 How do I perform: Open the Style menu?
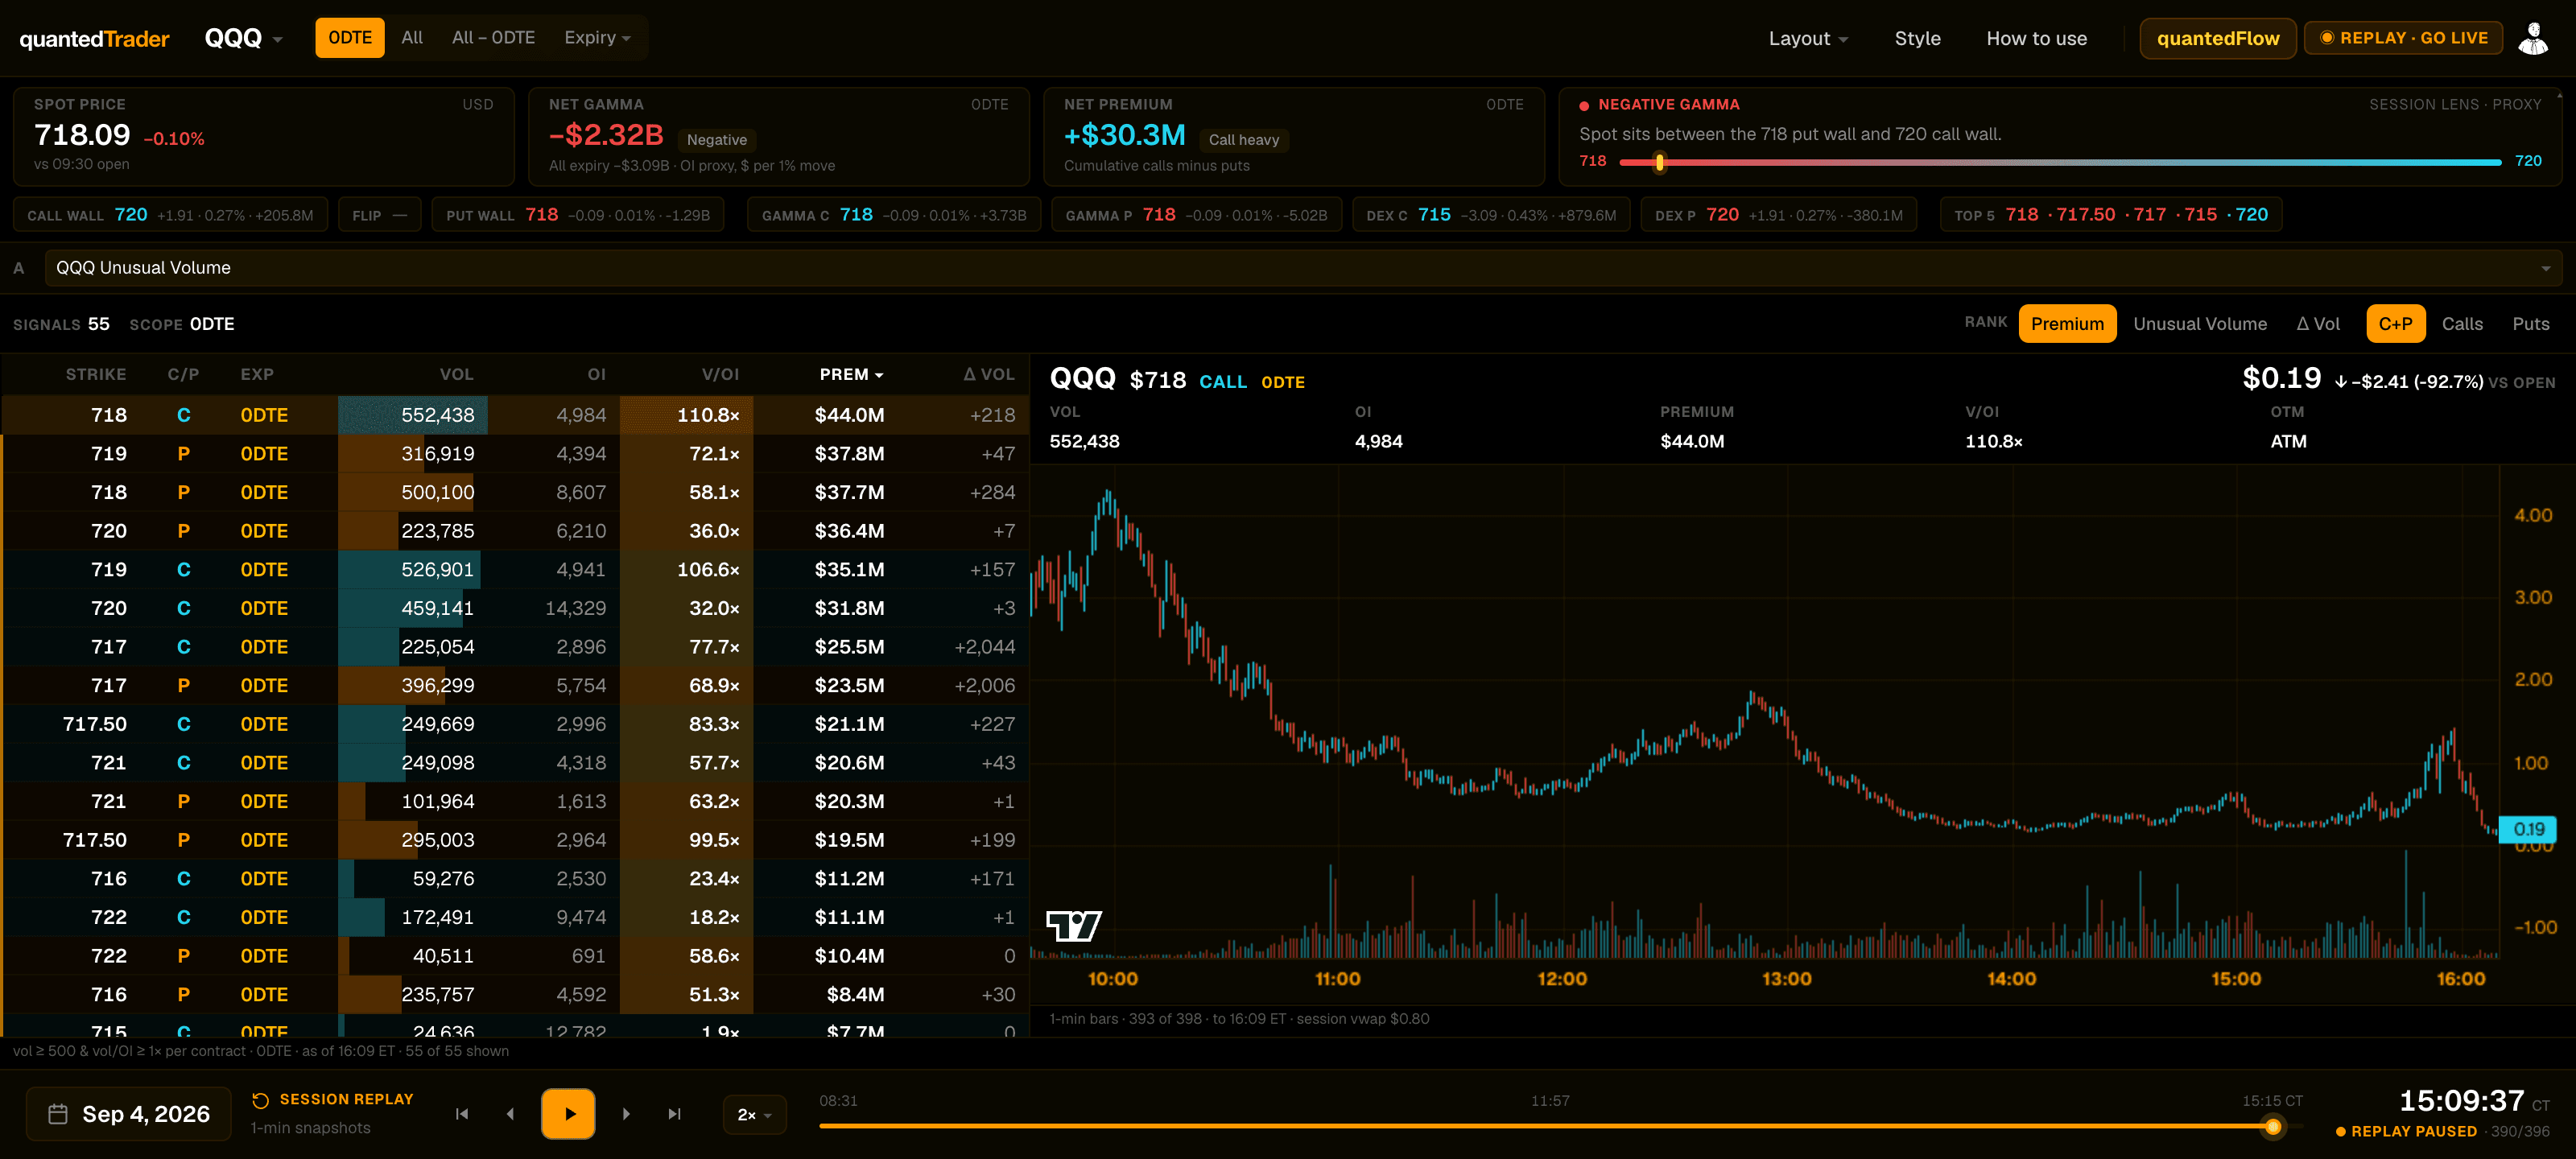point(1917,39)
